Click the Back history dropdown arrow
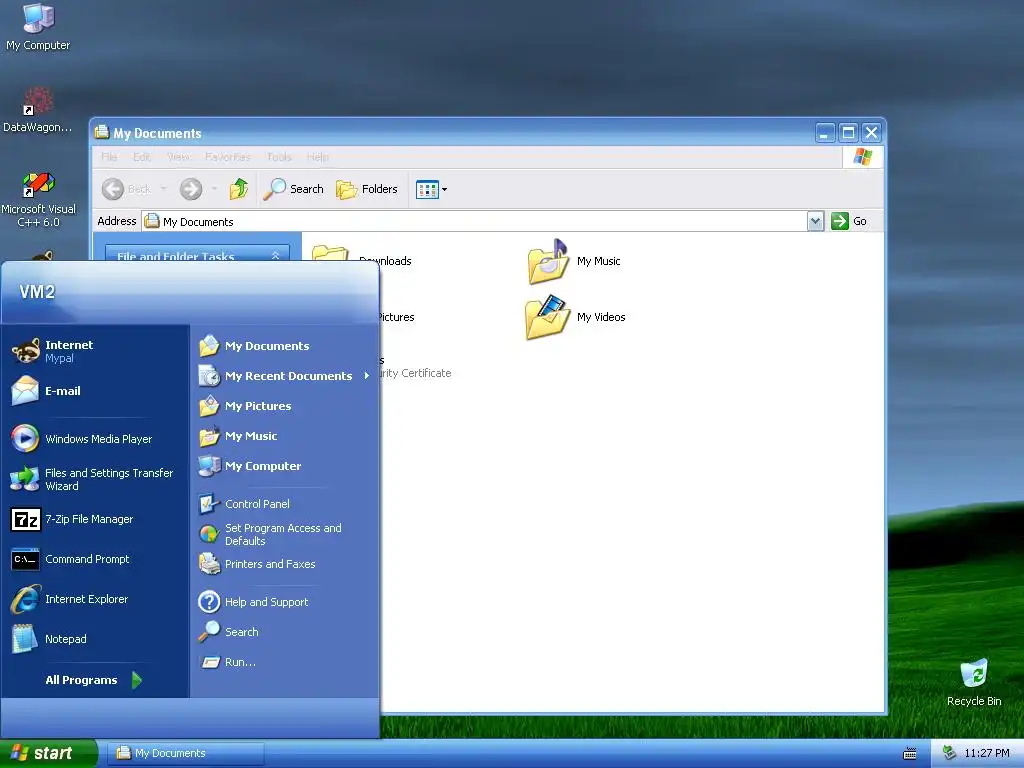1024x768 pixels. (x=164, y=189)
